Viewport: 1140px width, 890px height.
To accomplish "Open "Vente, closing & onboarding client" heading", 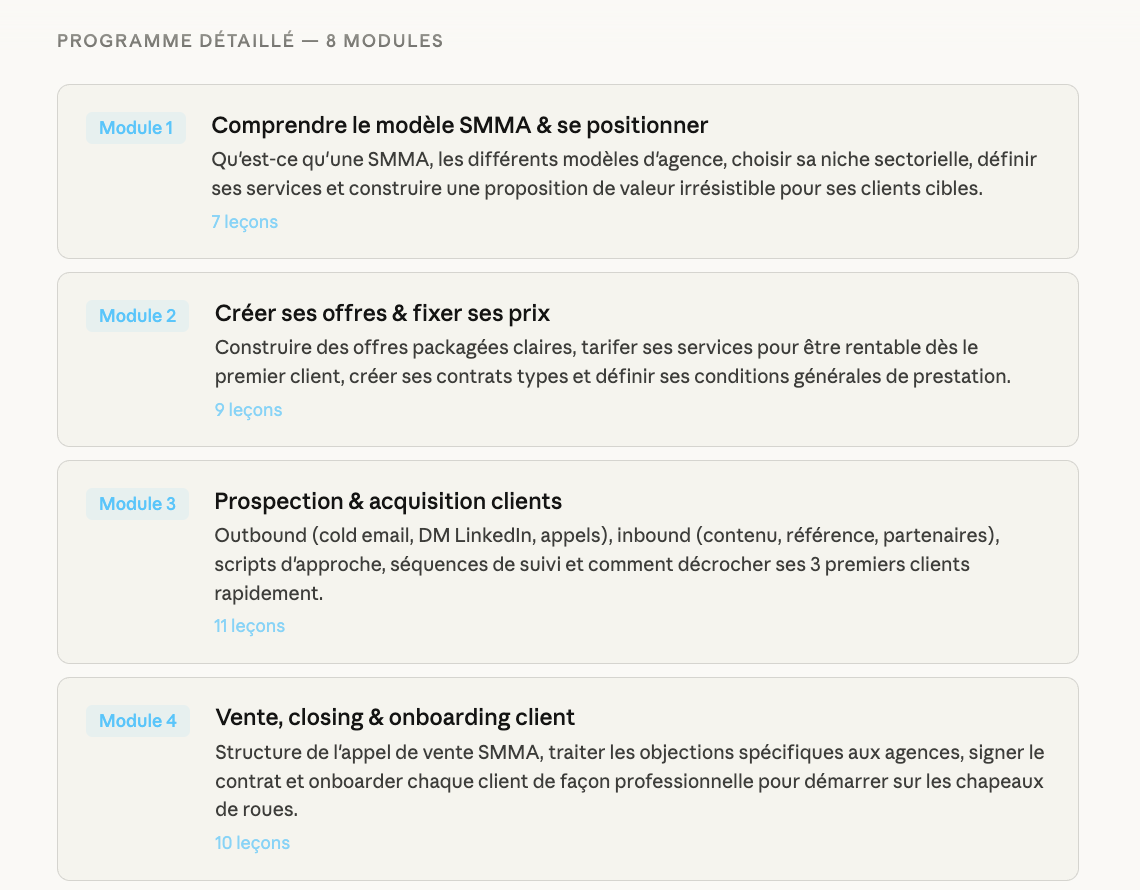I will click(x=395, y=717).
